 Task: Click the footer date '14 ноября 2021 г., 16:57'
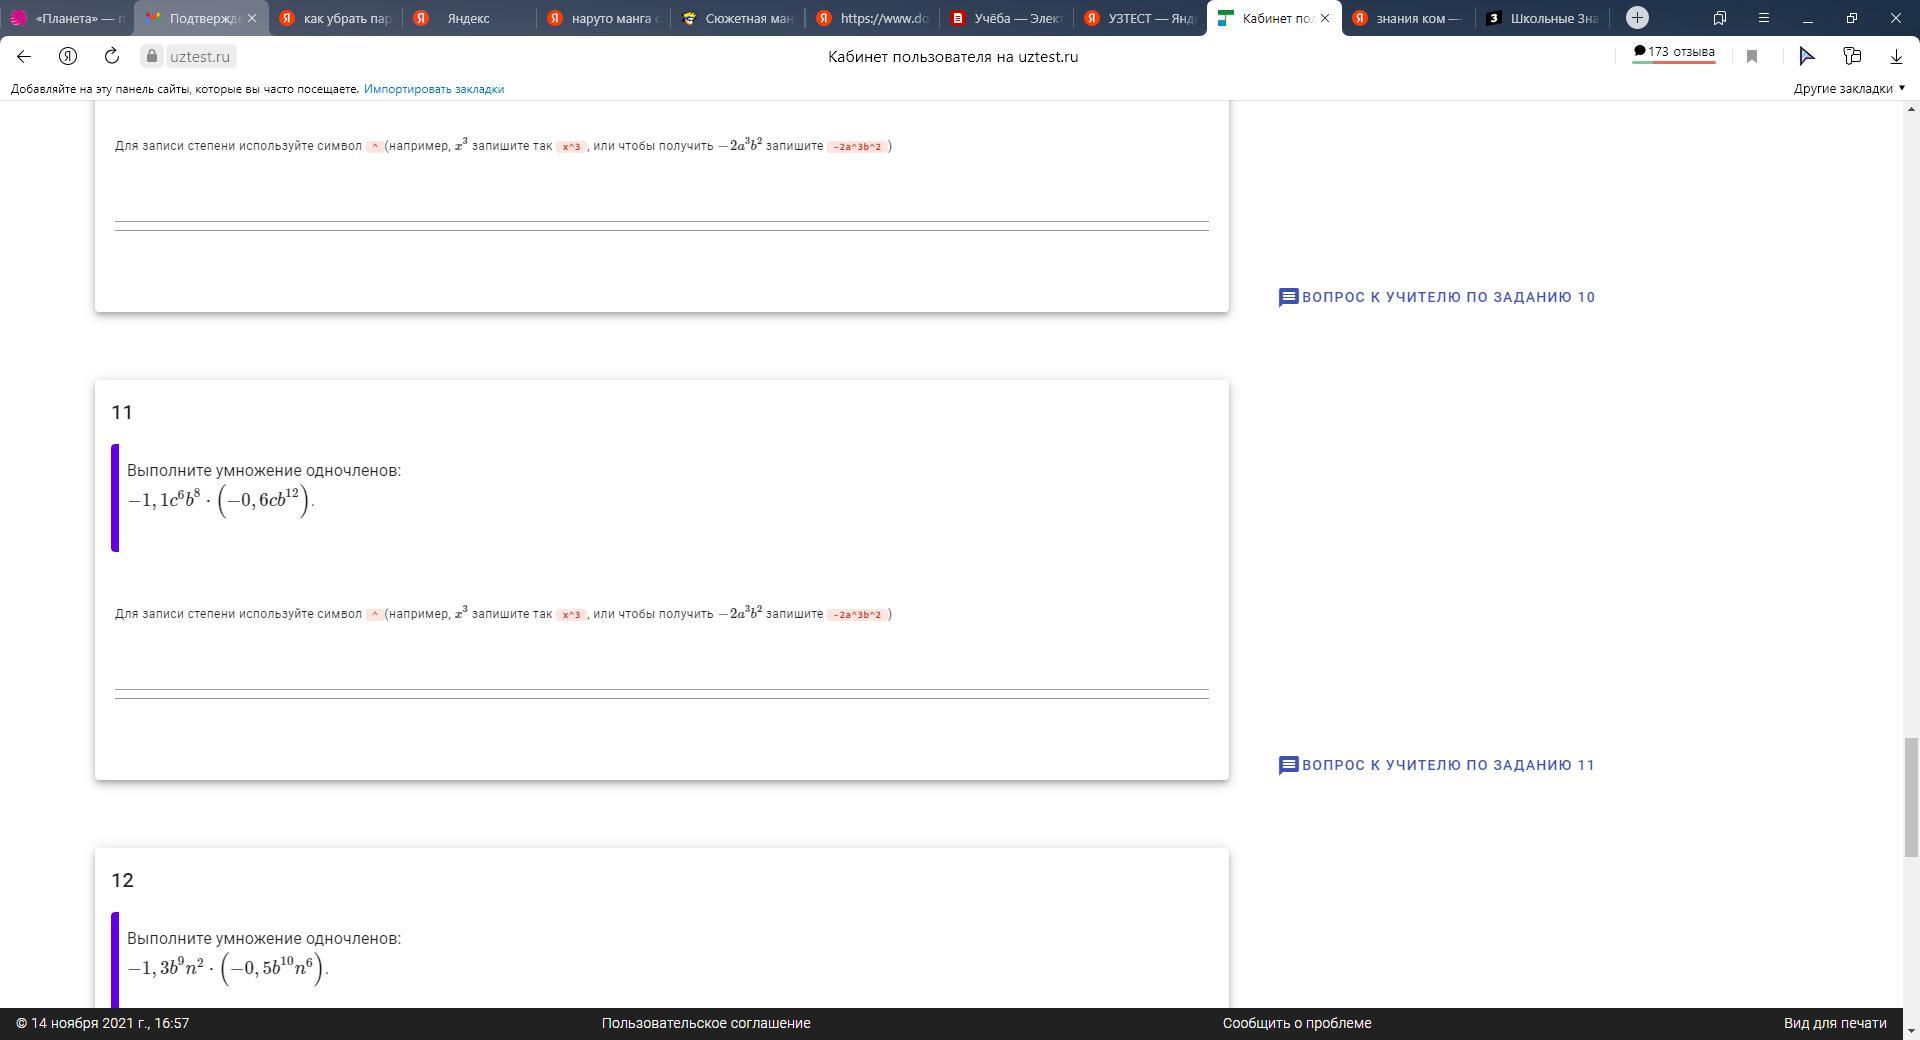coord(110,1023)
